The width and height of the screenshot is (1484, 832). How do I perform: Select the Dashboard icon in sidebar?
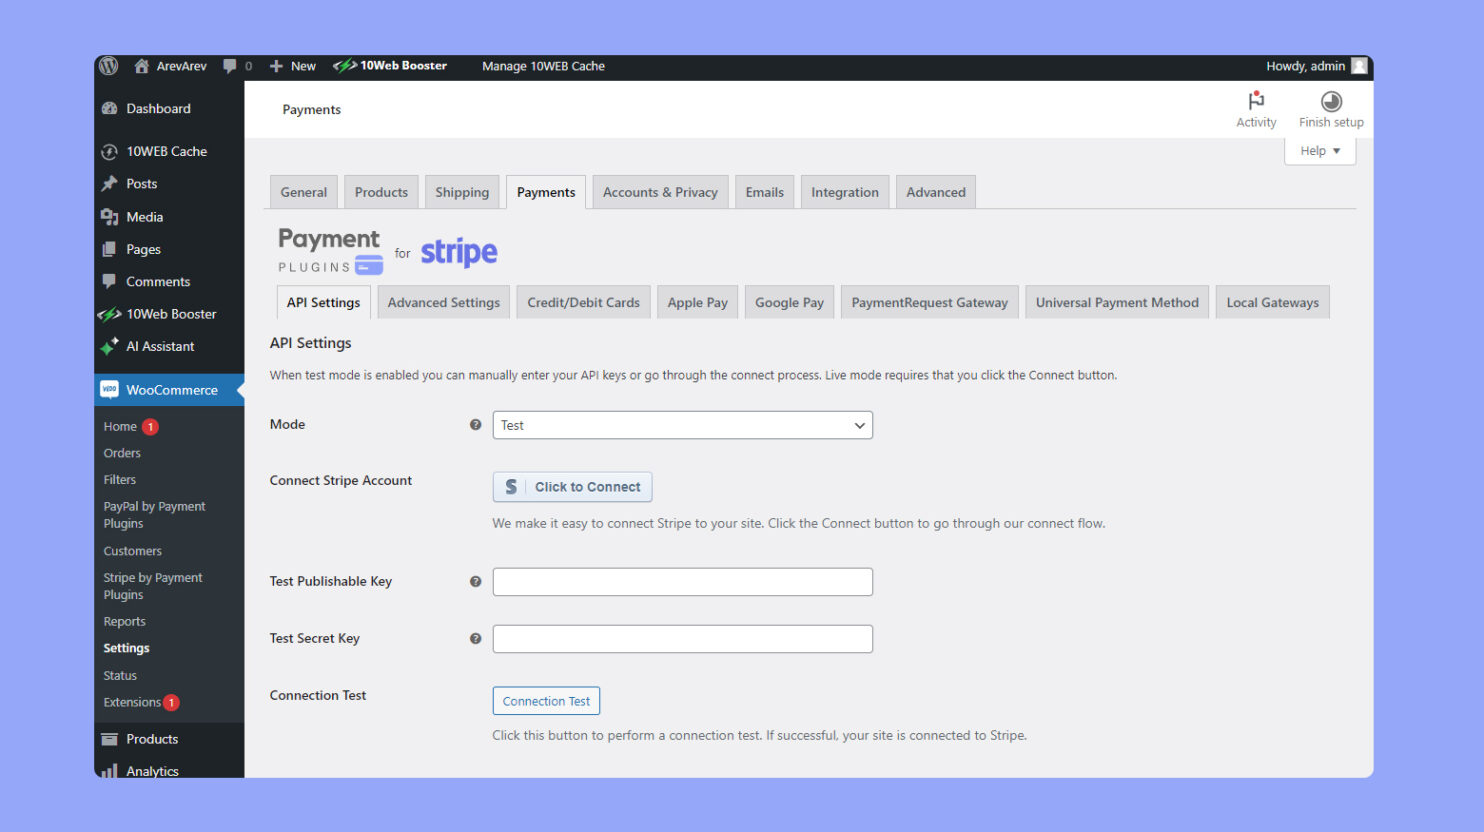[x=110, y=108]
